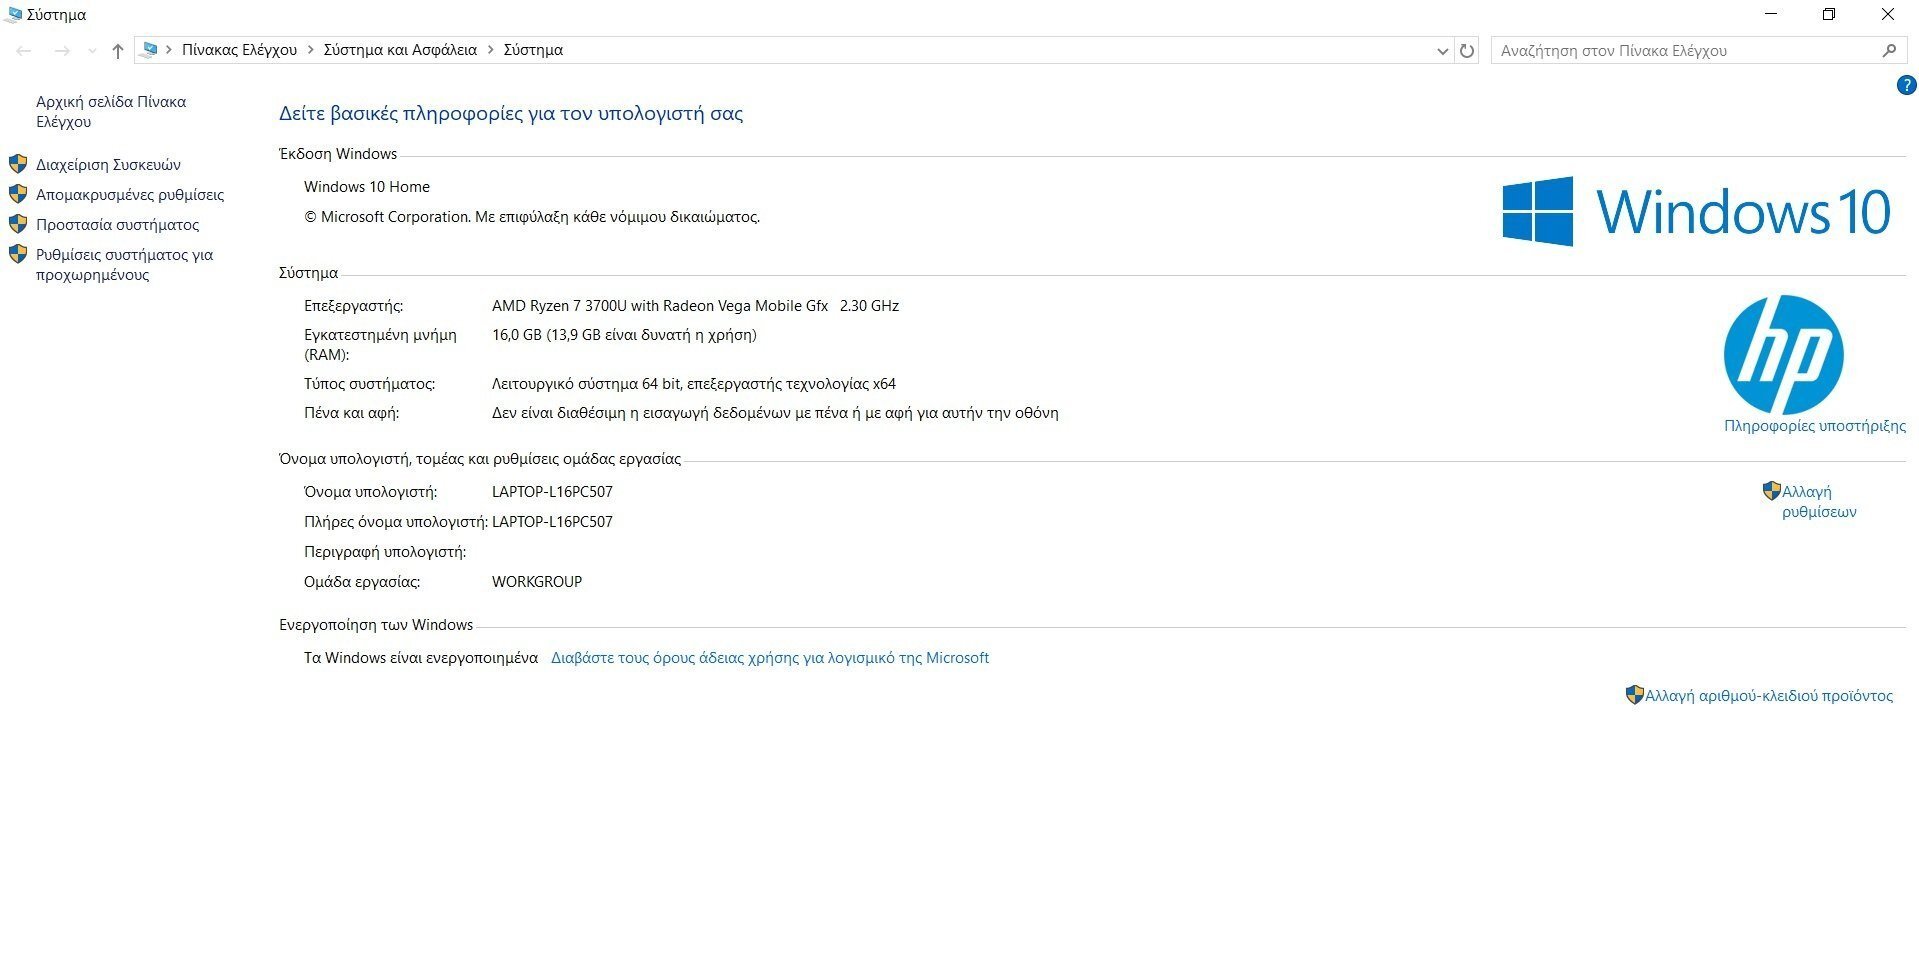Expand chevron after Σύστημα και Ασφάλεια
This screenshot has height=955, width=1919.
click(491, 50)
